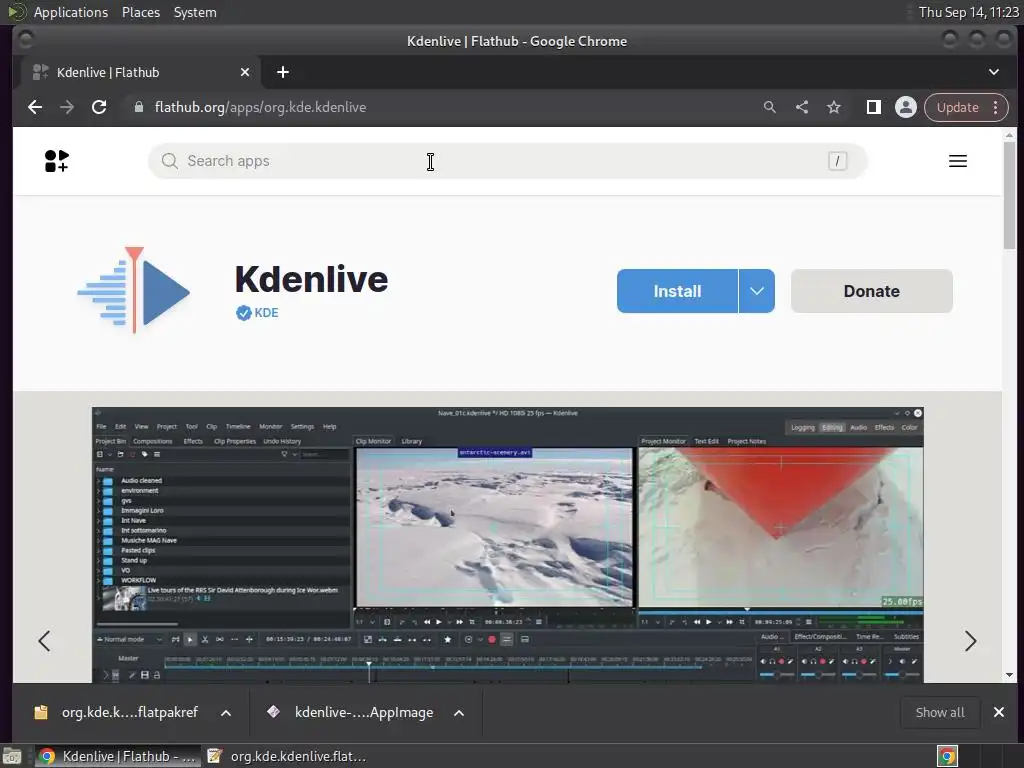Open a new tab with the plus
The image size is (1024, 768).
pyautogui.click(x=283, y=72)
